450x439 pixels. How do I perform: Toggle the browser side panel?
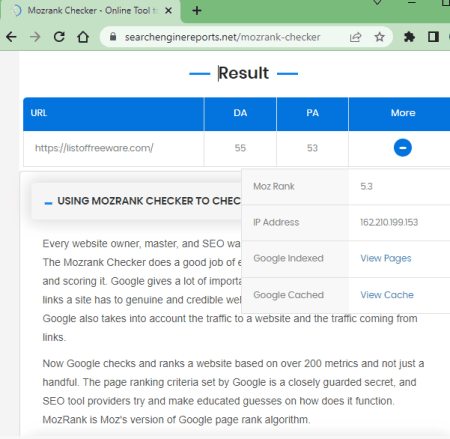(x=433, y=37)
